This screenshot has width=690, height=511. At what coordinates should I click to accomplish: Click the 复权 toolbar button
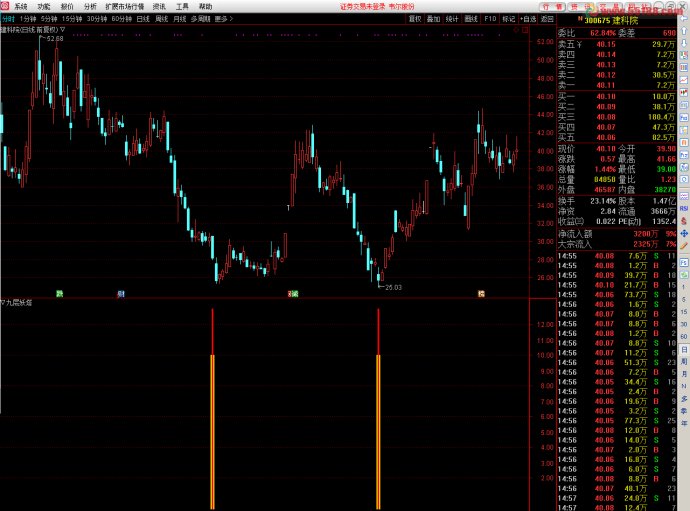pos(415,19)
